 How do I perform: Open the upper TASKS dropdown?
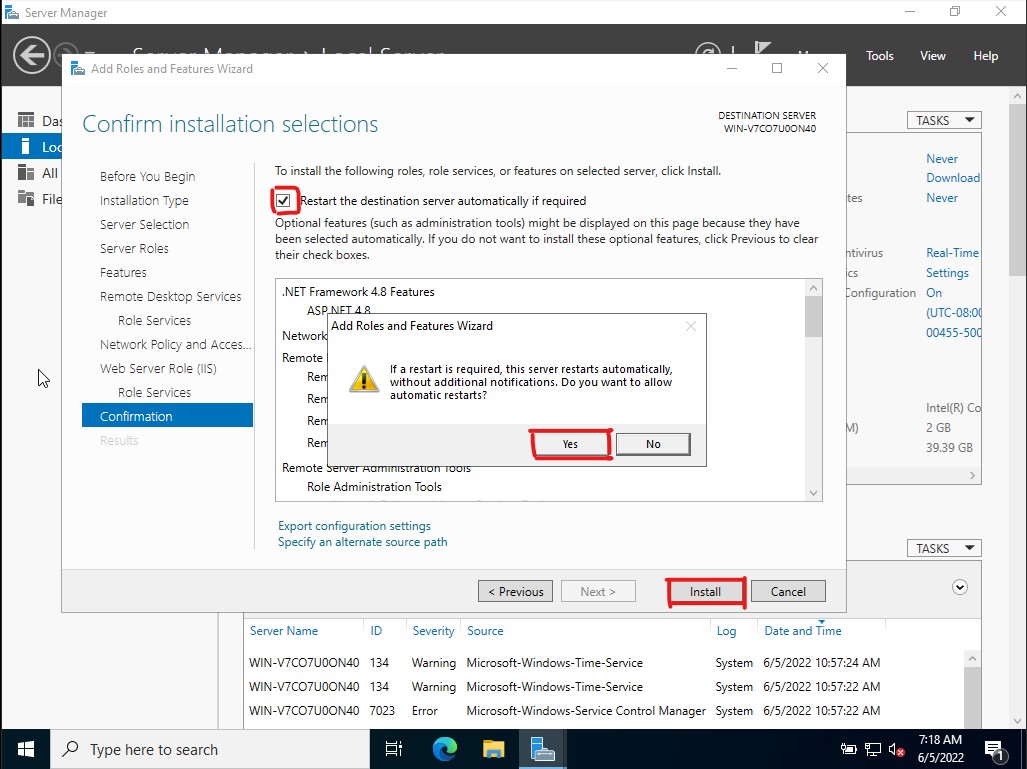pos(944,121)
